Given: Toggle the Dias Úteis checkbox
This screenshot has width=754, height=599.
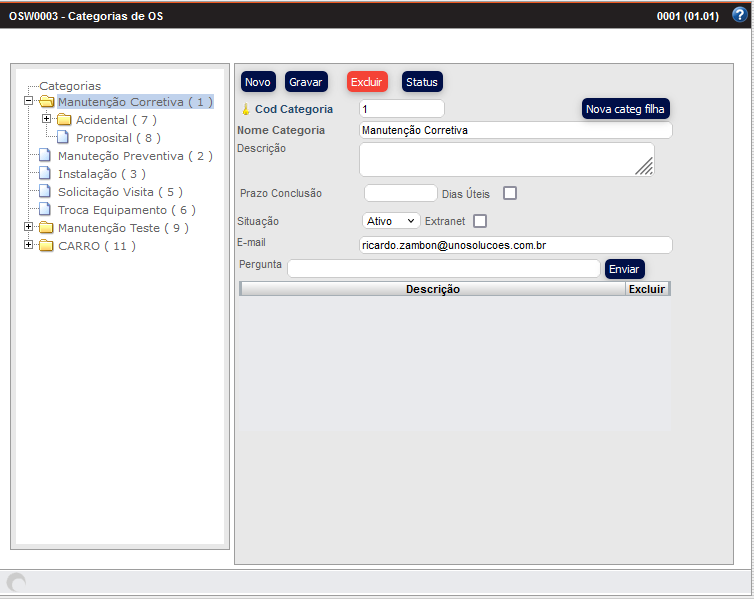Looking at the screenshot, I should click(510, 193).
